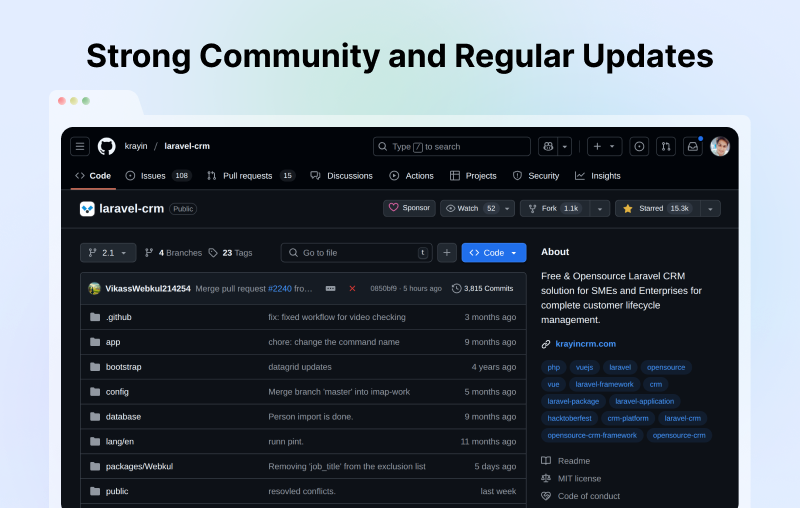Screen dimensions: 800x508
Task: Open the create new plus dropdown in the header
Action: [604, 146]
